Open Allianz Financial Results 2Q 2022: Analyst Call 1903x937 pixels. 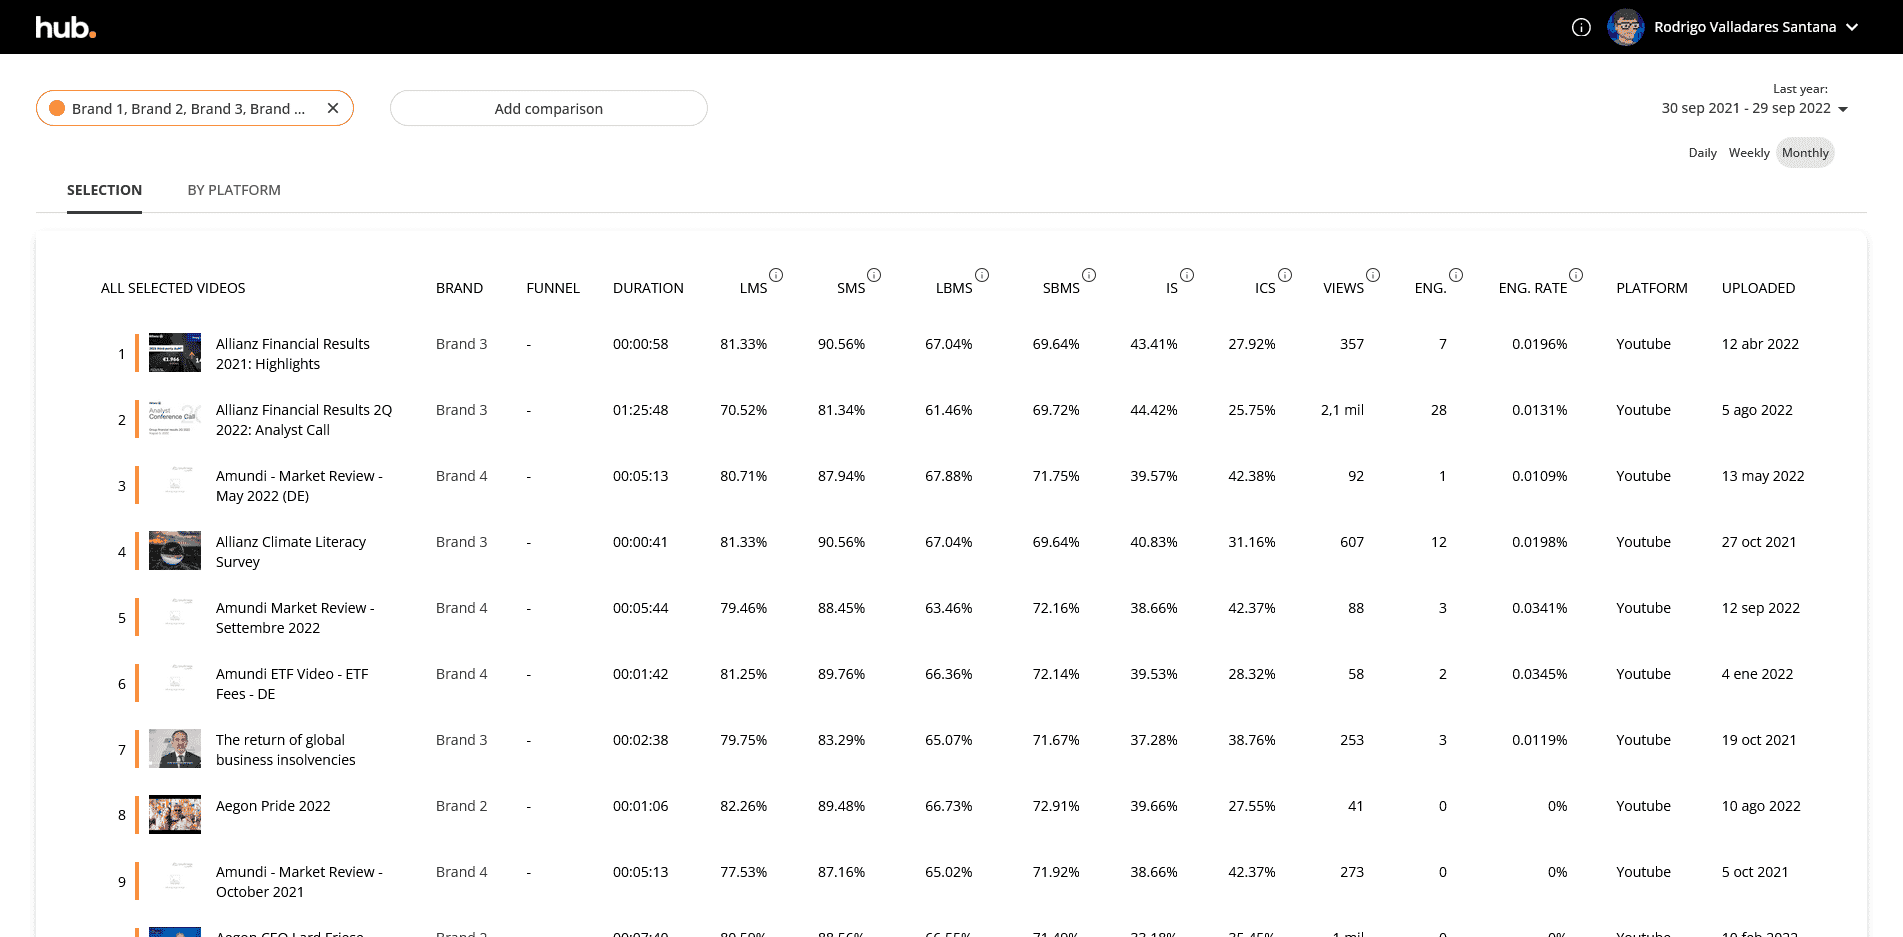pos(304,420)
